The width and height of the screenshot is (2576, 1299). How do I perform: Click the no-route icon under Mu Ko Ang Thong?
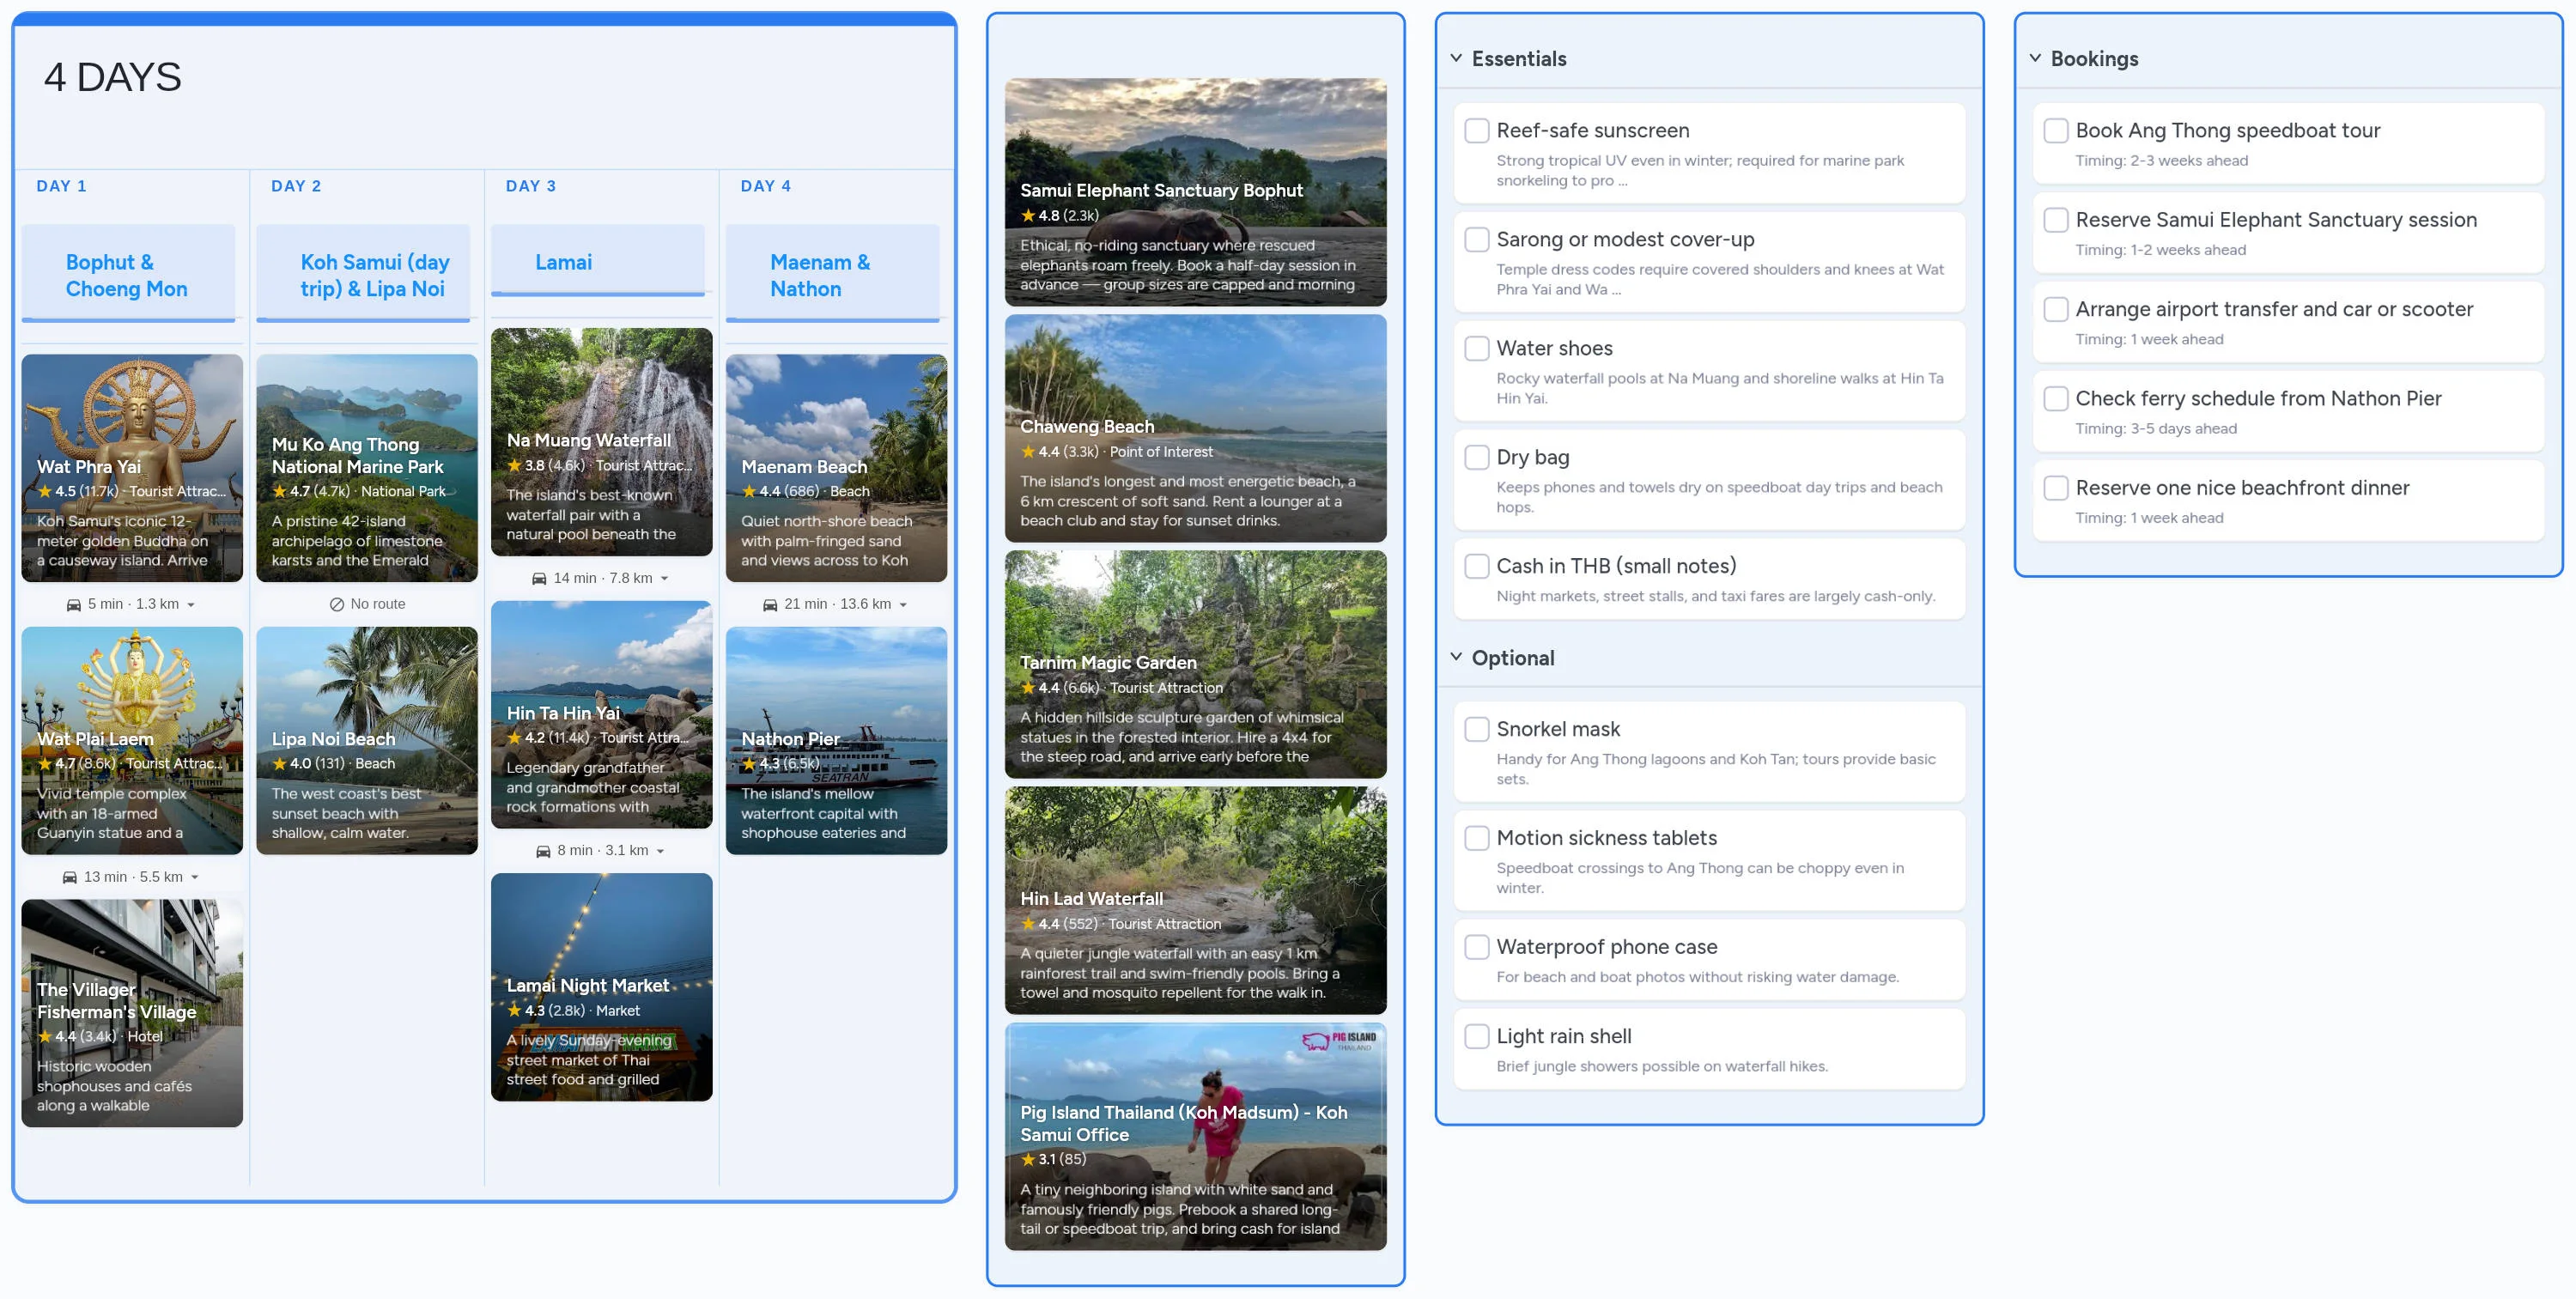(x=337, y=605)
